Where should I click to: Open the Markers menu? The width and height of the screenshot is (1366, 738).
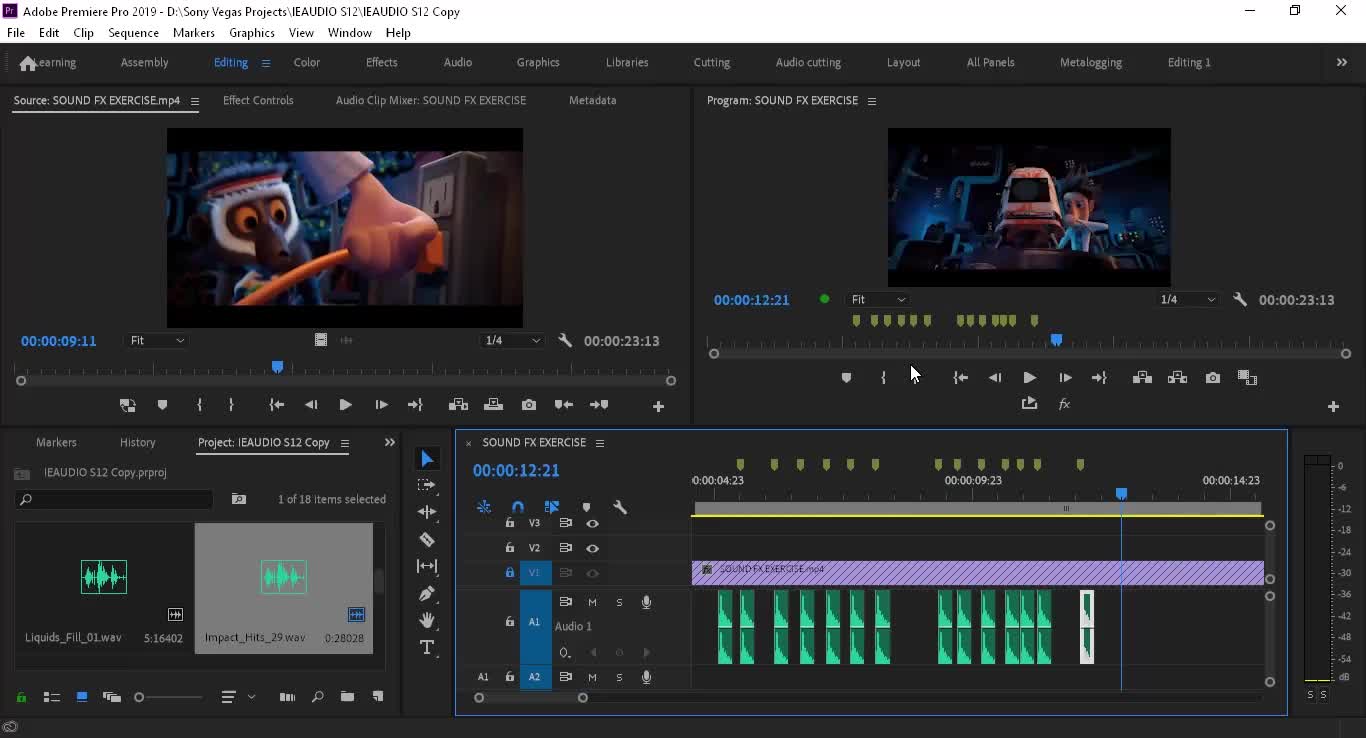(x=193, y=33)
